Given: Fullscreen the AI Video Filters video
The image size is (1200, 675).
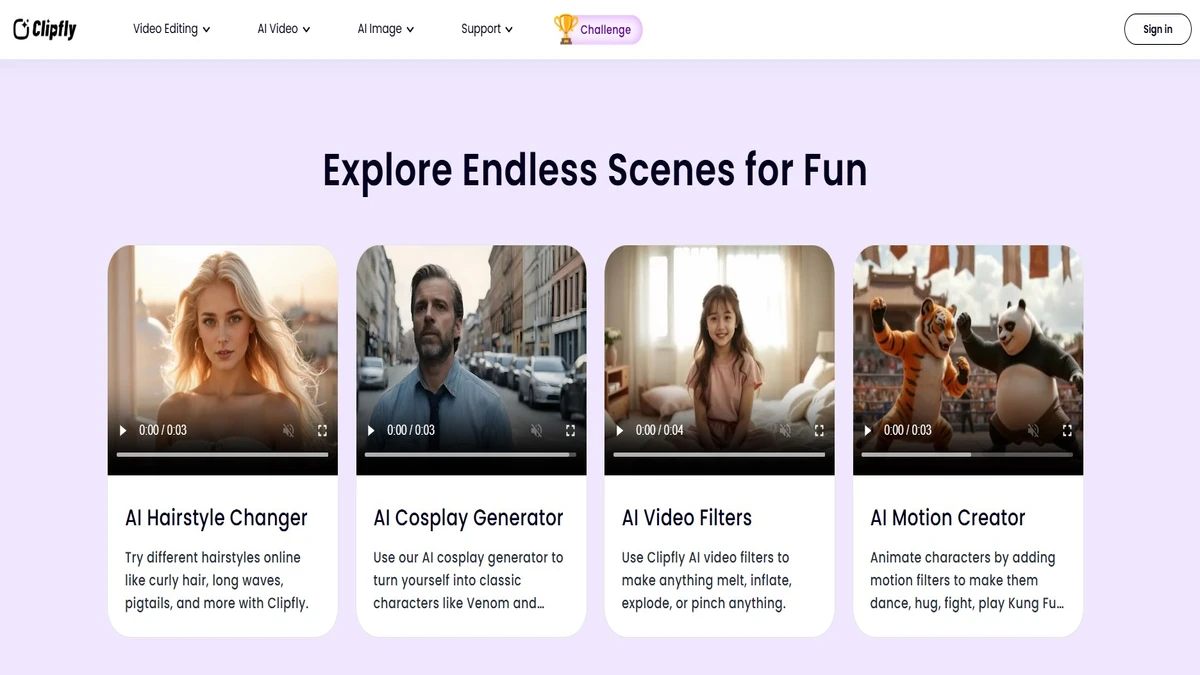Looking at the screenshot, I should (x=819, y=430).
